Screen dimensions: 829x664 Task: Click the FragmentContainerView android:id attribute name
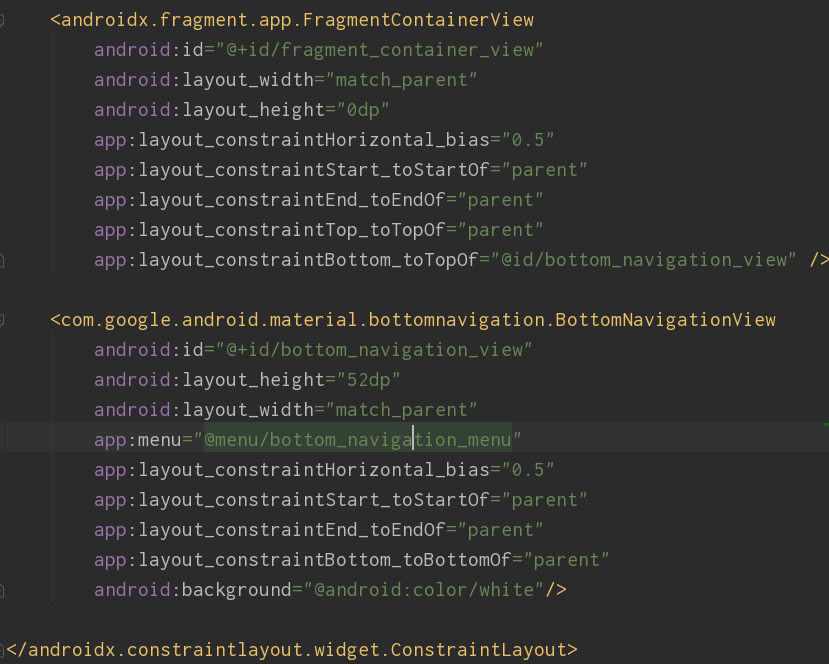coord(149,50)
